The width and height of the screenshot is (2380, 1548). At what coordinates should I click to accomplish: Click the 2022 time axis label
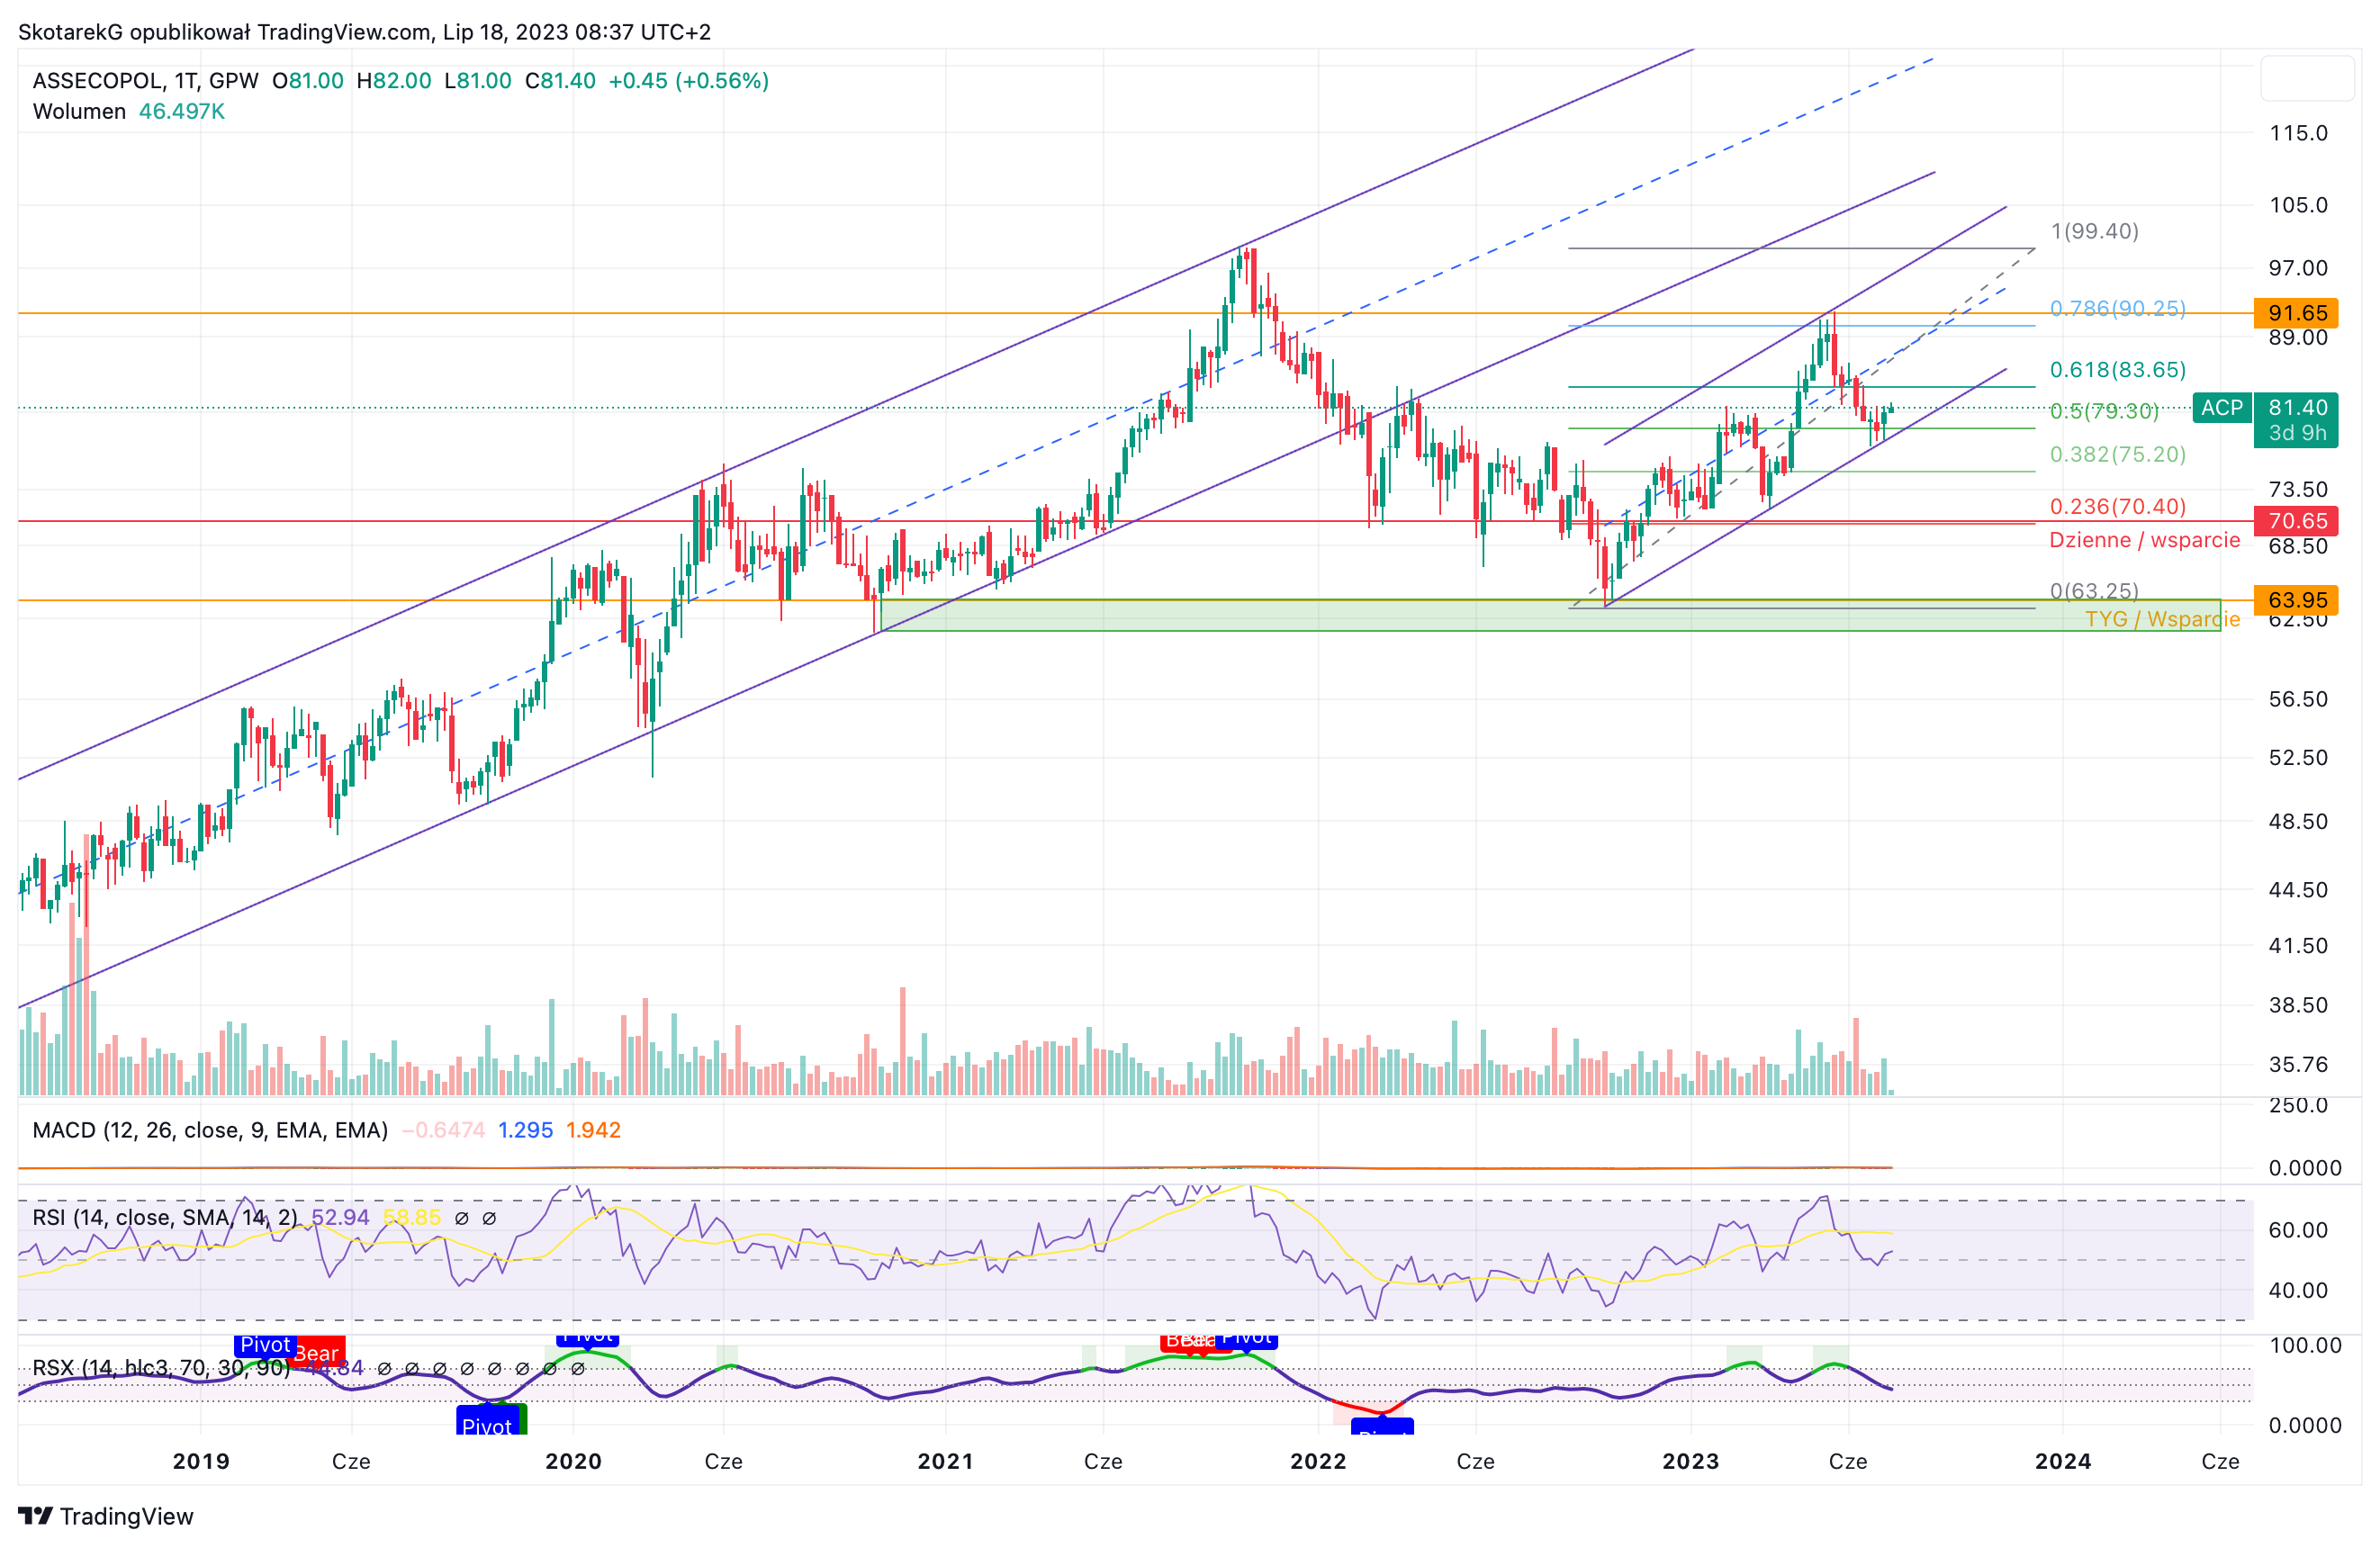click(x=1318, y=1461)
